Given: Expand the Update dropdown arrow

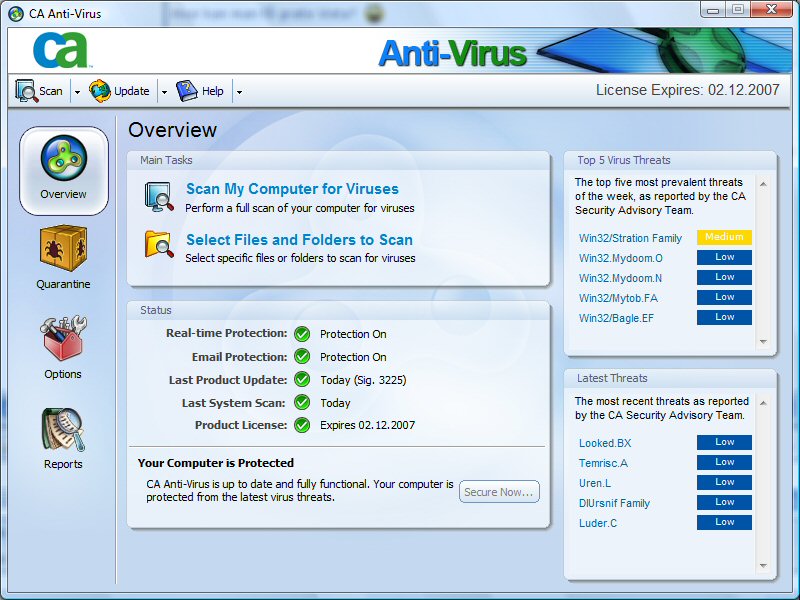Looking at the screenshot, I should 164,92.
